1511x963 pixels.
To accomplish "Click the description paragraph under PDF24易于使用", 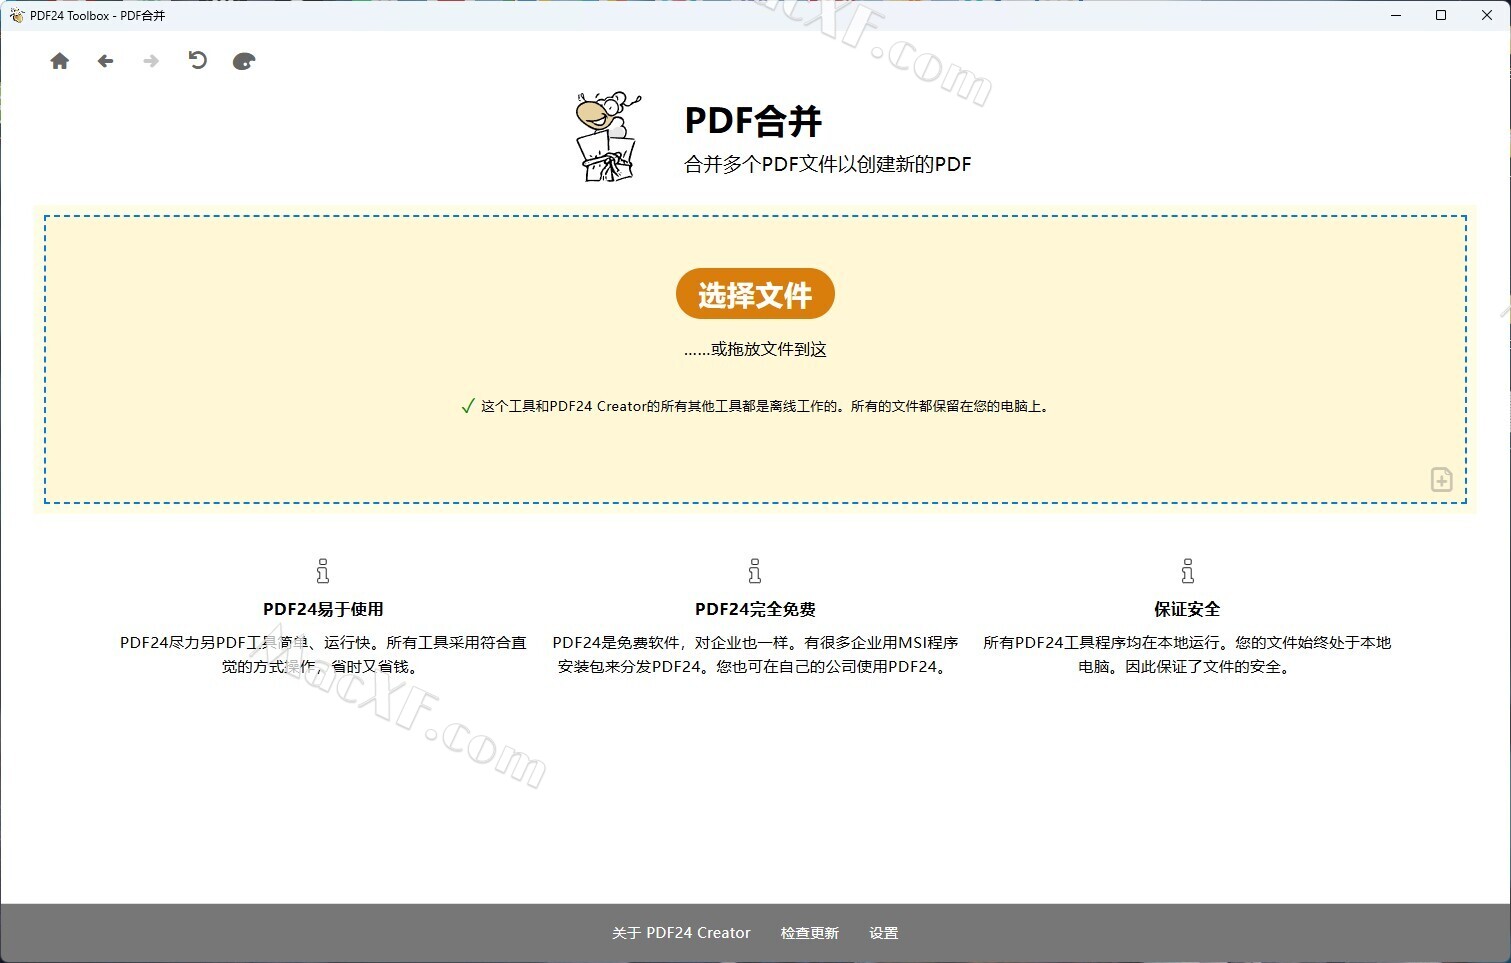I will point(323,655).
